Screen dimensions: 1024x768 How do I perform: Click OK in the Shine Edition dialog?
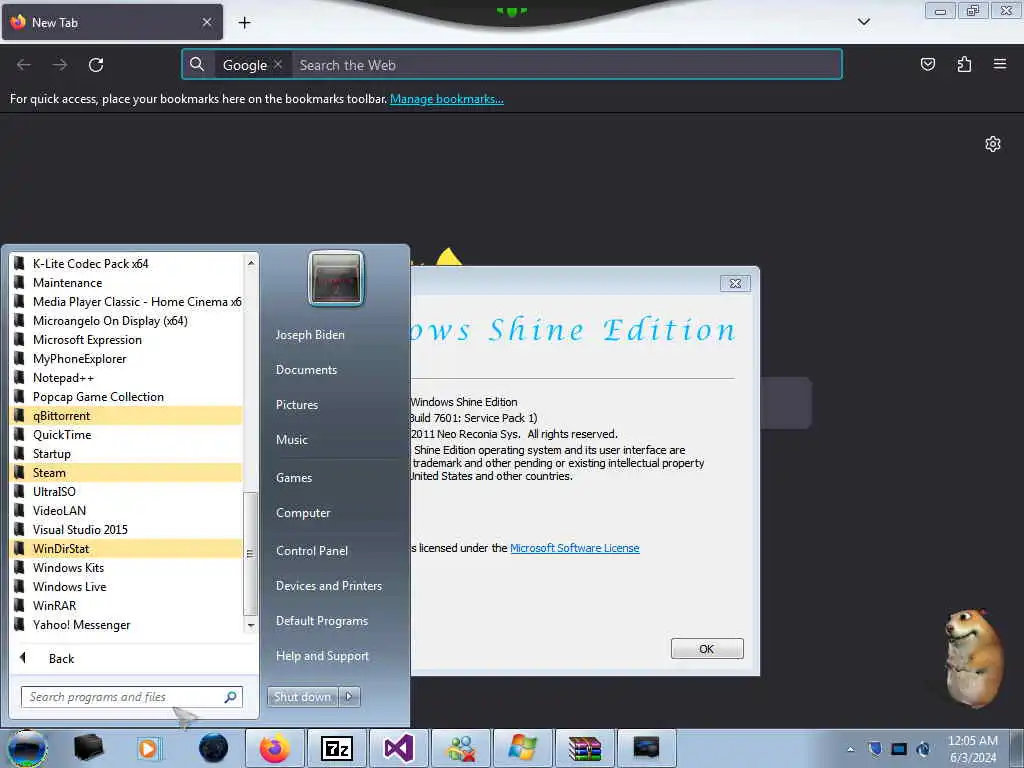(x=707, y=648)
